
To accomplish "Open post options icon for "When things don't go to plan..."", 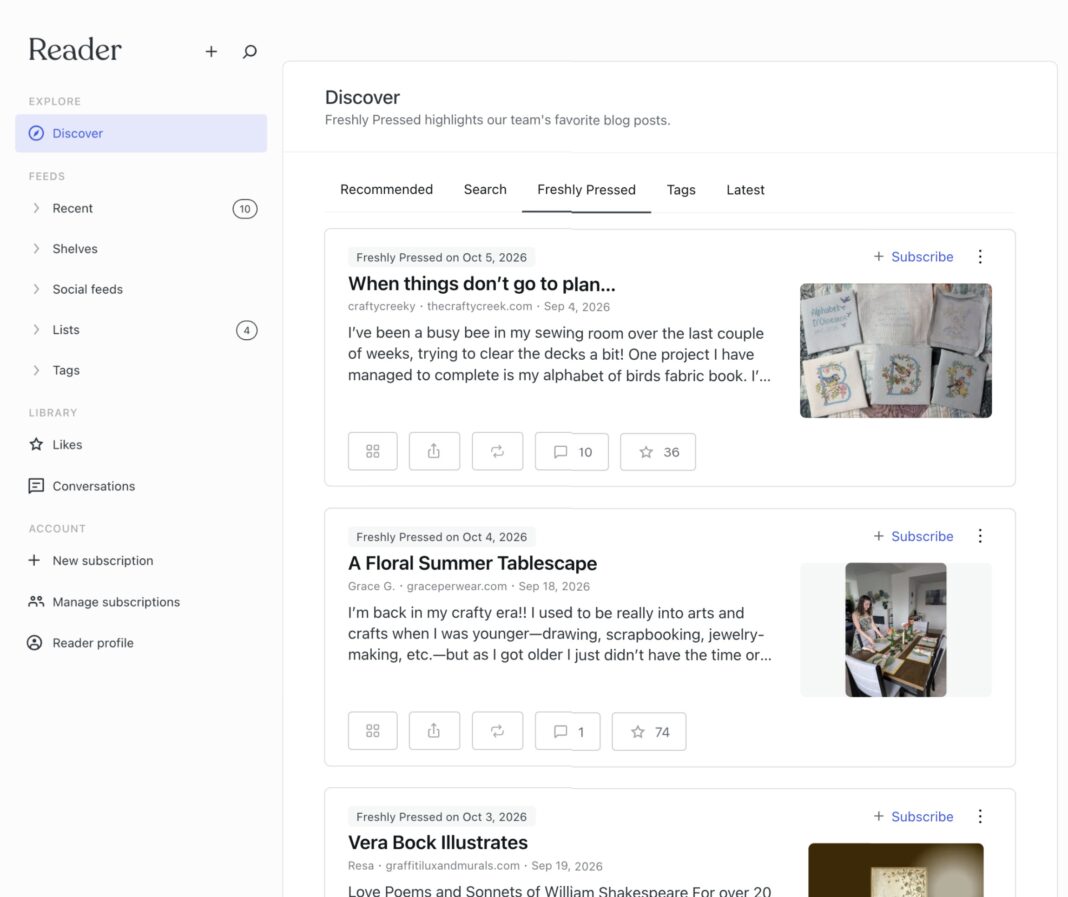I will (373, 452).
